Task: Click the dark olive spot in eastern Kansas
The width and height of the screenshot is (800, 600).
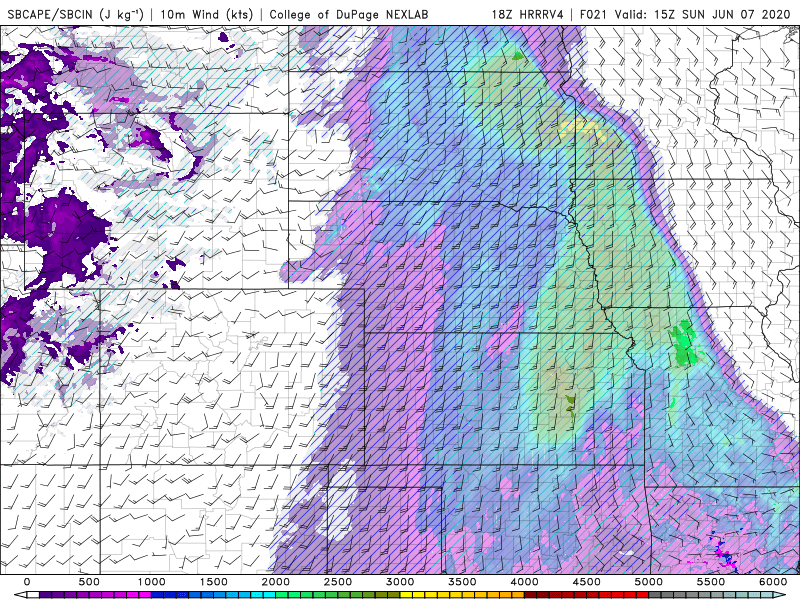Action: click(x=570, y=405)
